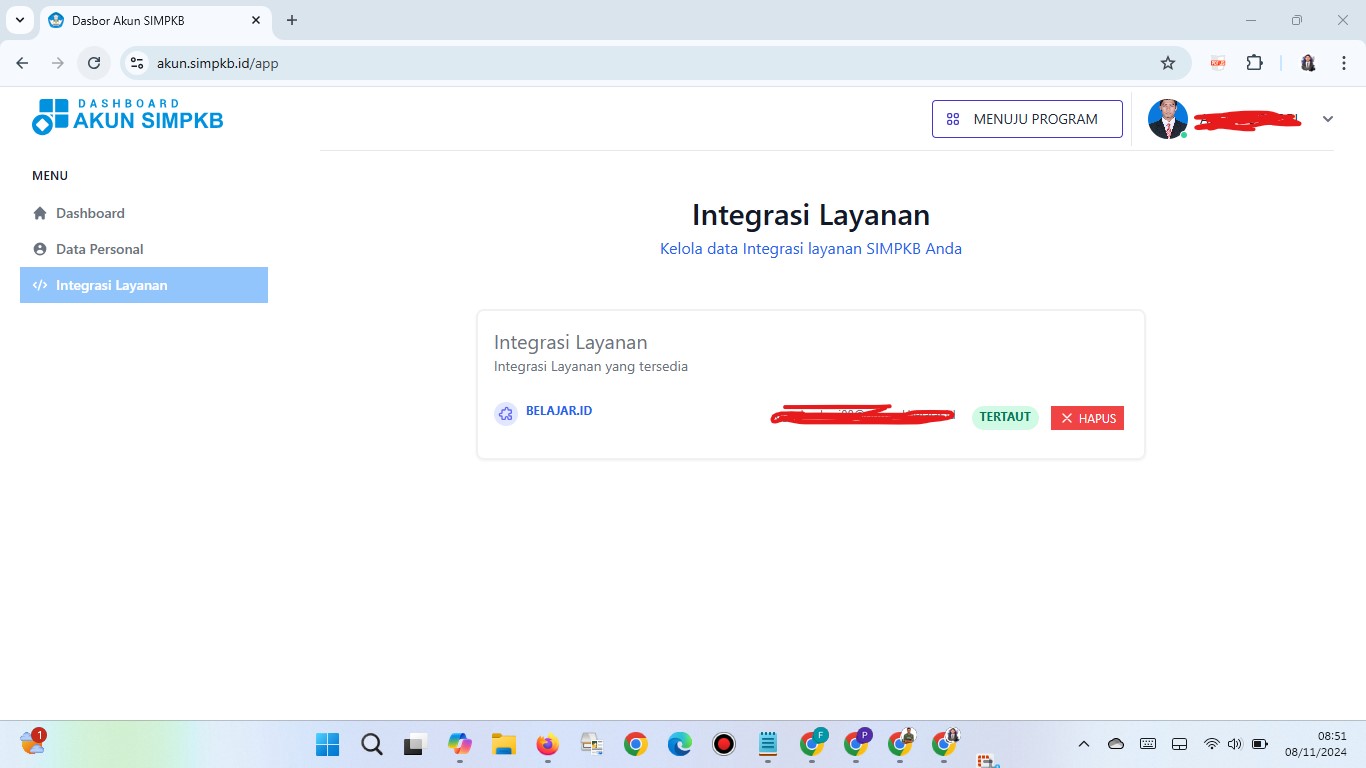Expand the user account dropdown chevron

tap(1328, 119)
